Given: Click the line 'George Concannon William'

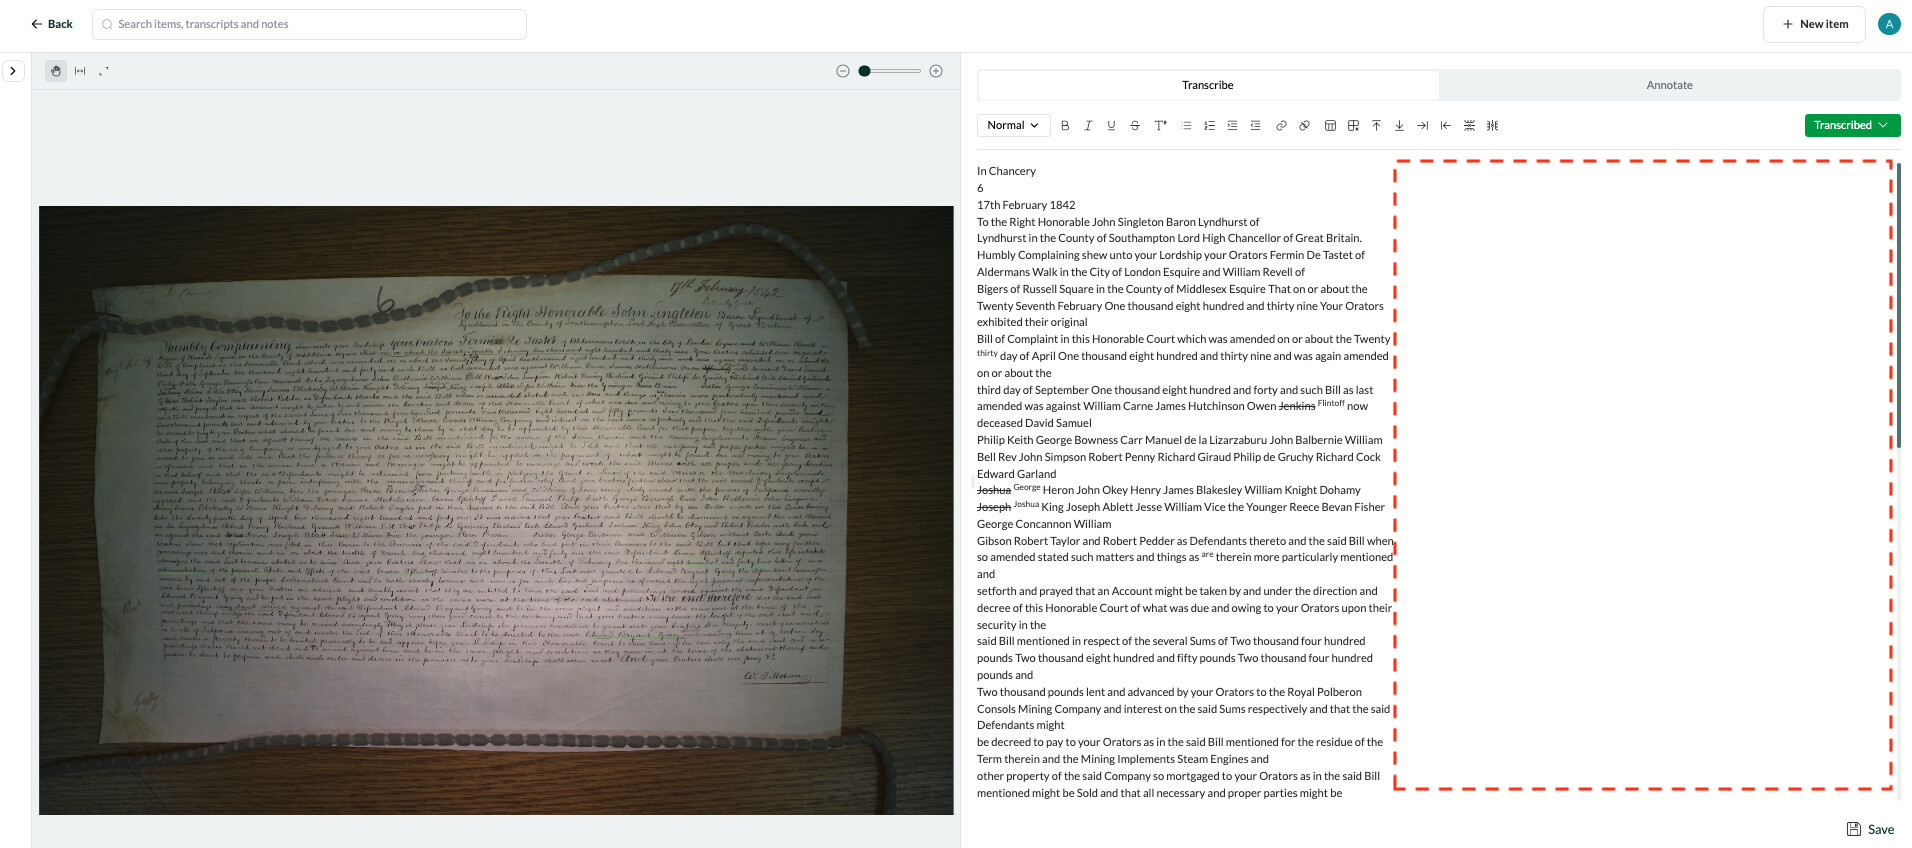Looking at the screenshot, I should coord(1044,524).
